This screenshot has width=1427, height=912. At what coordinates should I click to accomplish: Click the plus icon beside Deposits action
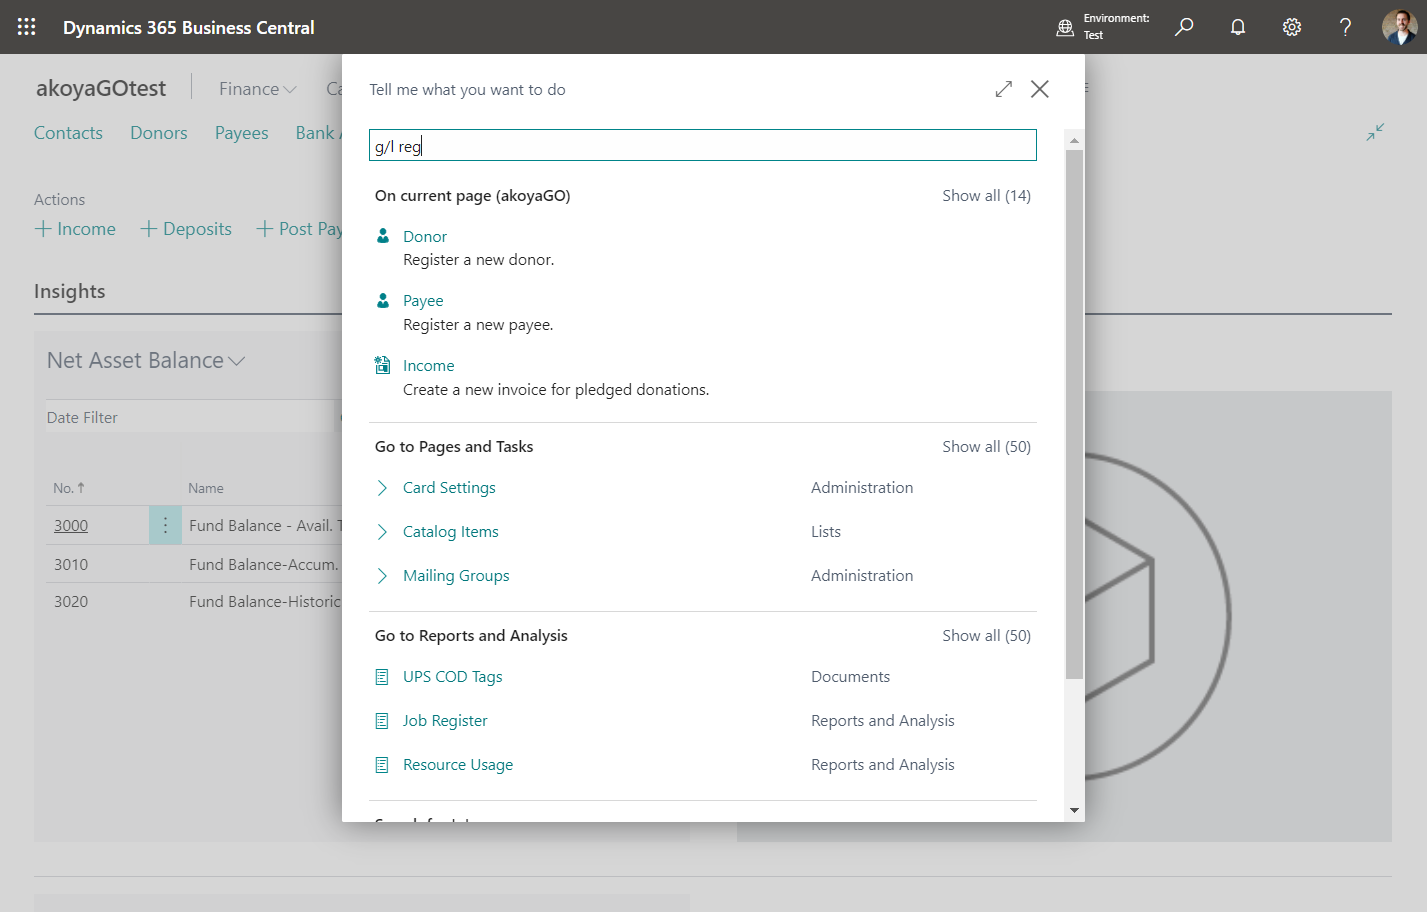(x=149, y=229)
